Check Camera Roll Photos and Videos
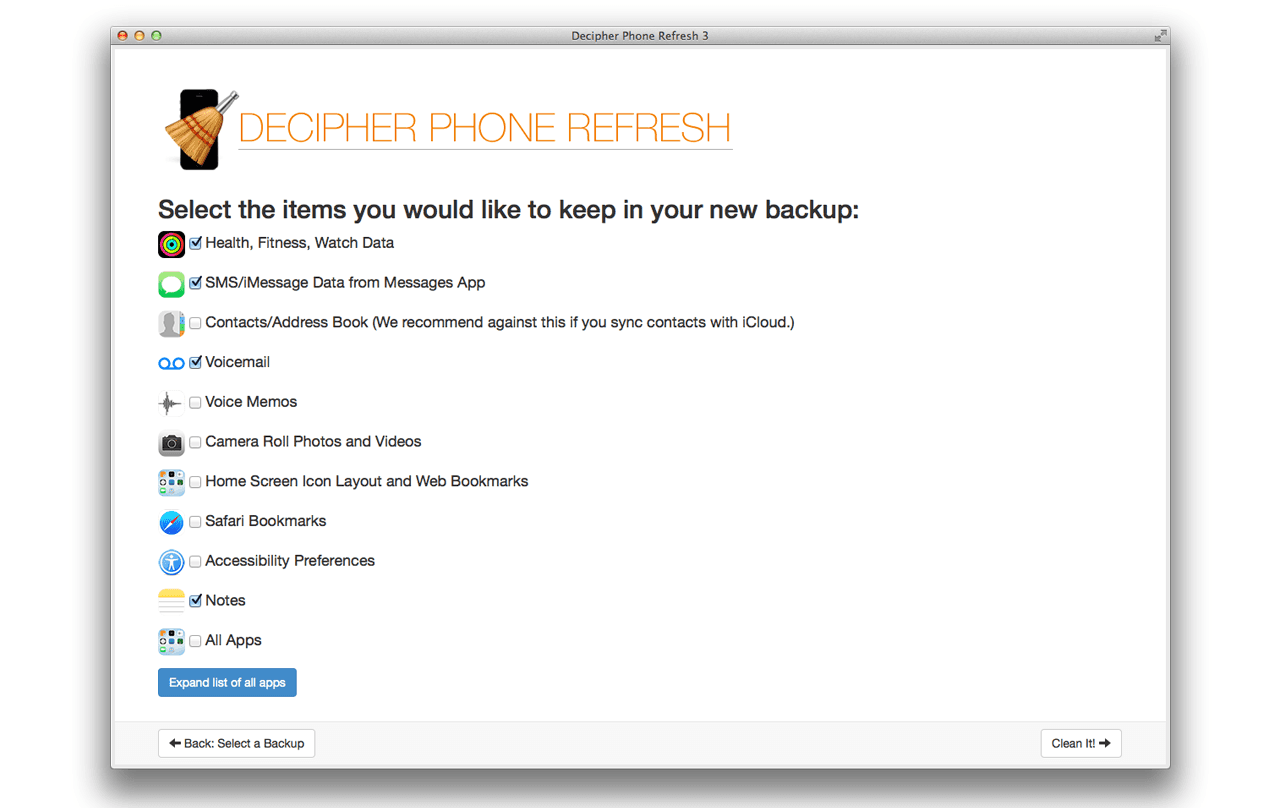Screen dimensions: 1270x808 (x=196, y=442)
